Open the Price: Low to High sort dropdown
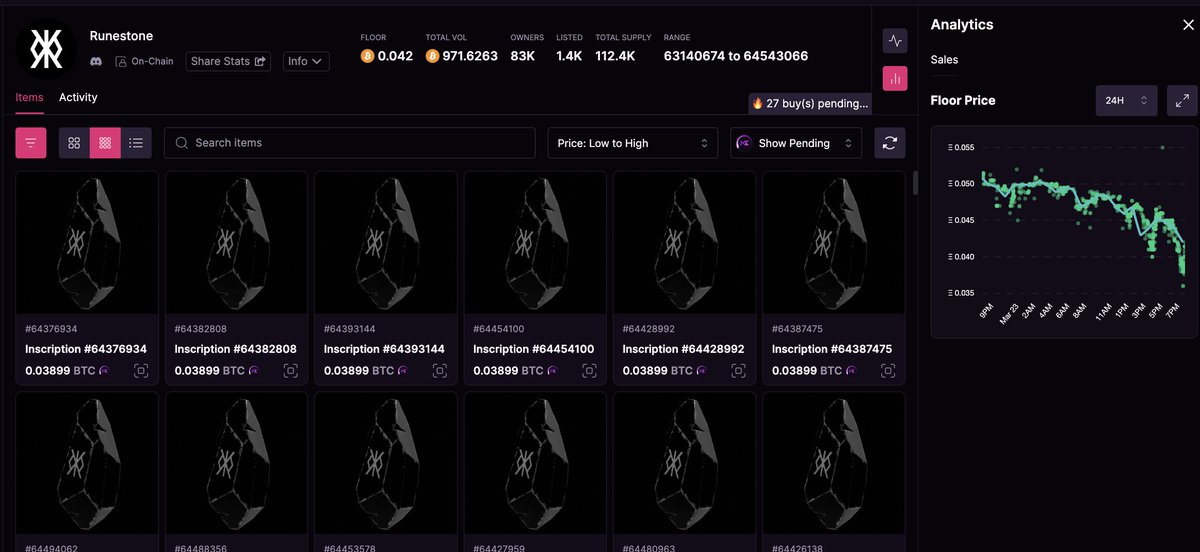 [633, 143]
